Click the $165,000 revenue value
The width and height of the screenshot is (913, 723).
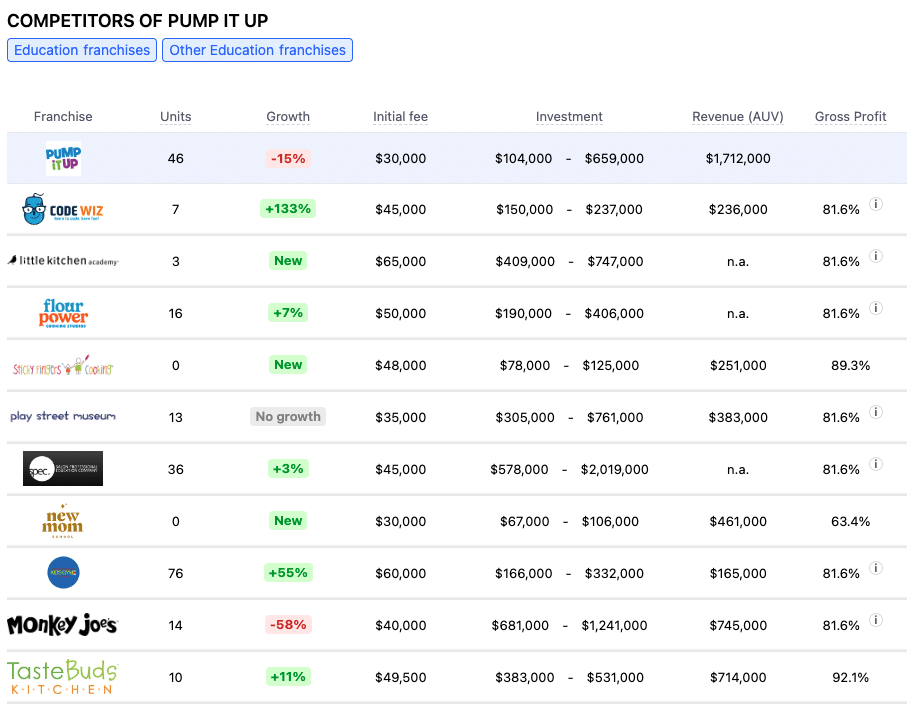pos(738,573)
